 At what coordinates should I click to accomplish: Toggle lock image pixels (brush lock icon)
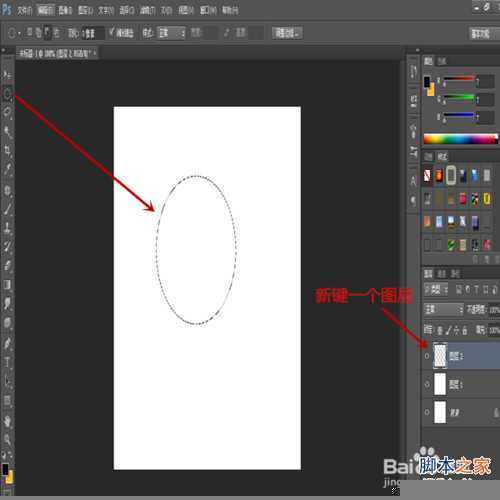(448, 330)
